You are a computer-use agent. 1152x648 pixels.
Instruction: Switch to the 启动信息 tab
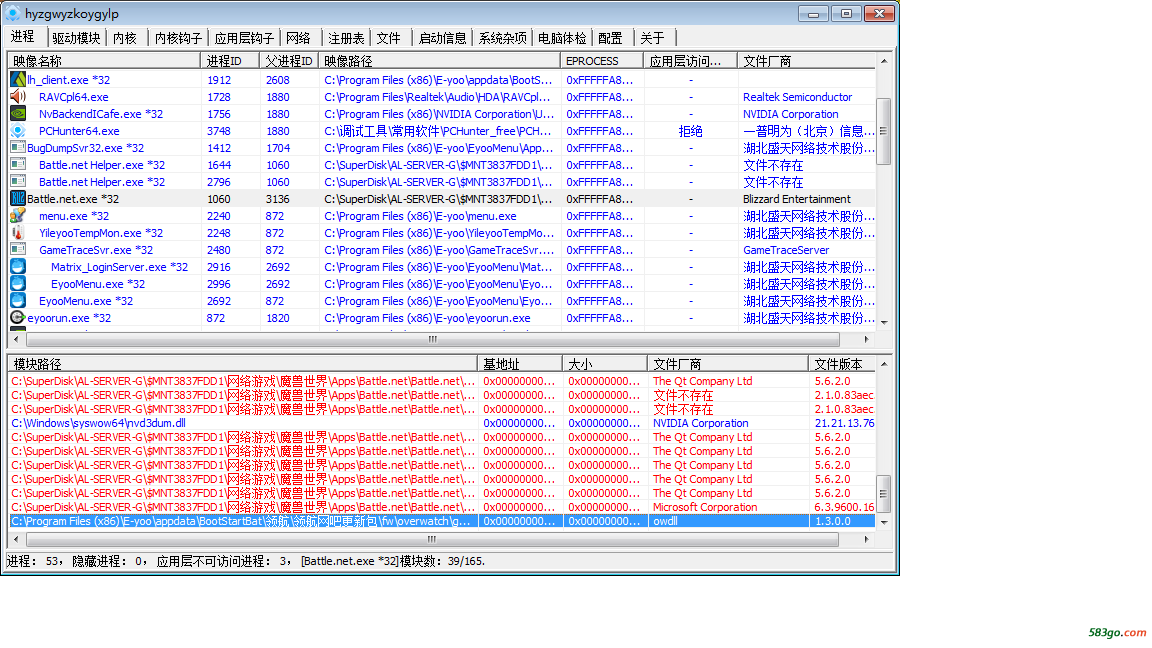click(x=442, y=38)
